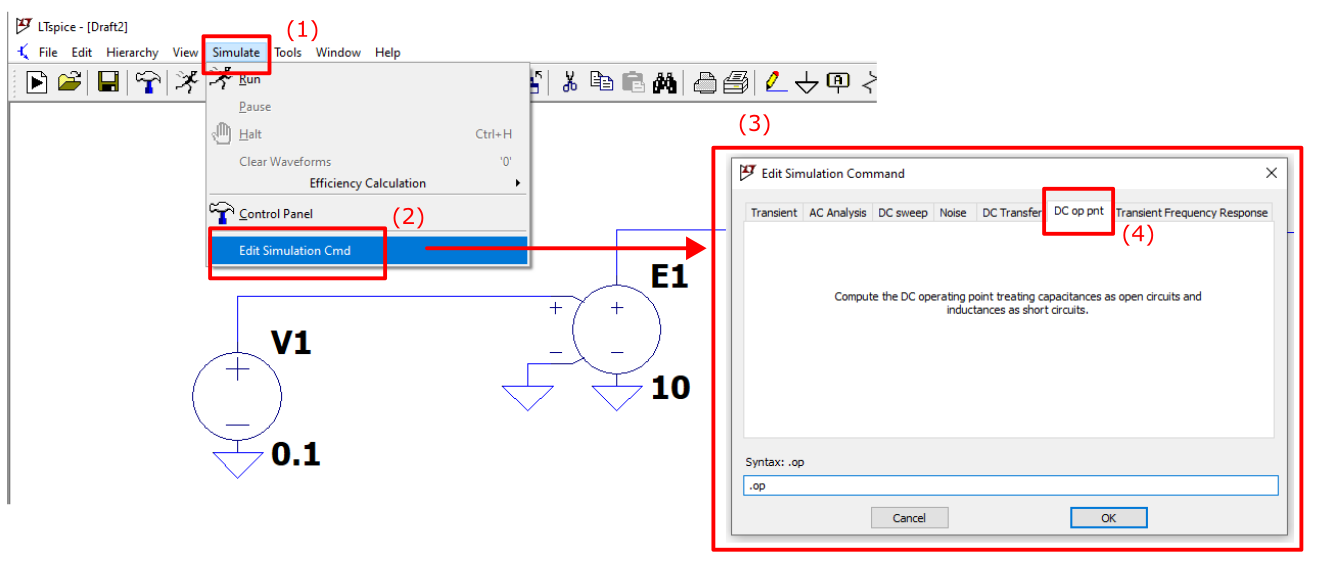The image size is (1319, 565).
Task: Open the Tools menu
Action: coord(288,52)
